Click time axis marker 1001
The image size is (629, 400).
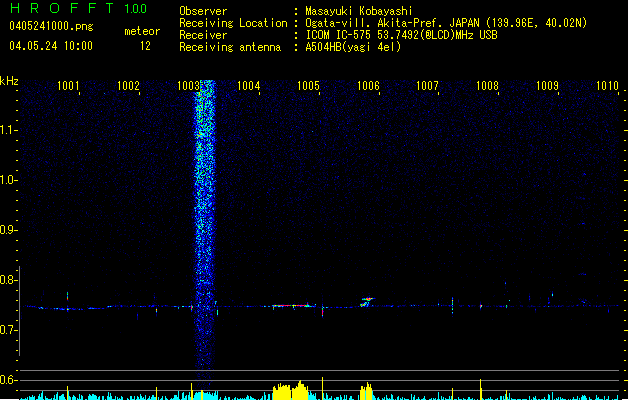point(68,86)
